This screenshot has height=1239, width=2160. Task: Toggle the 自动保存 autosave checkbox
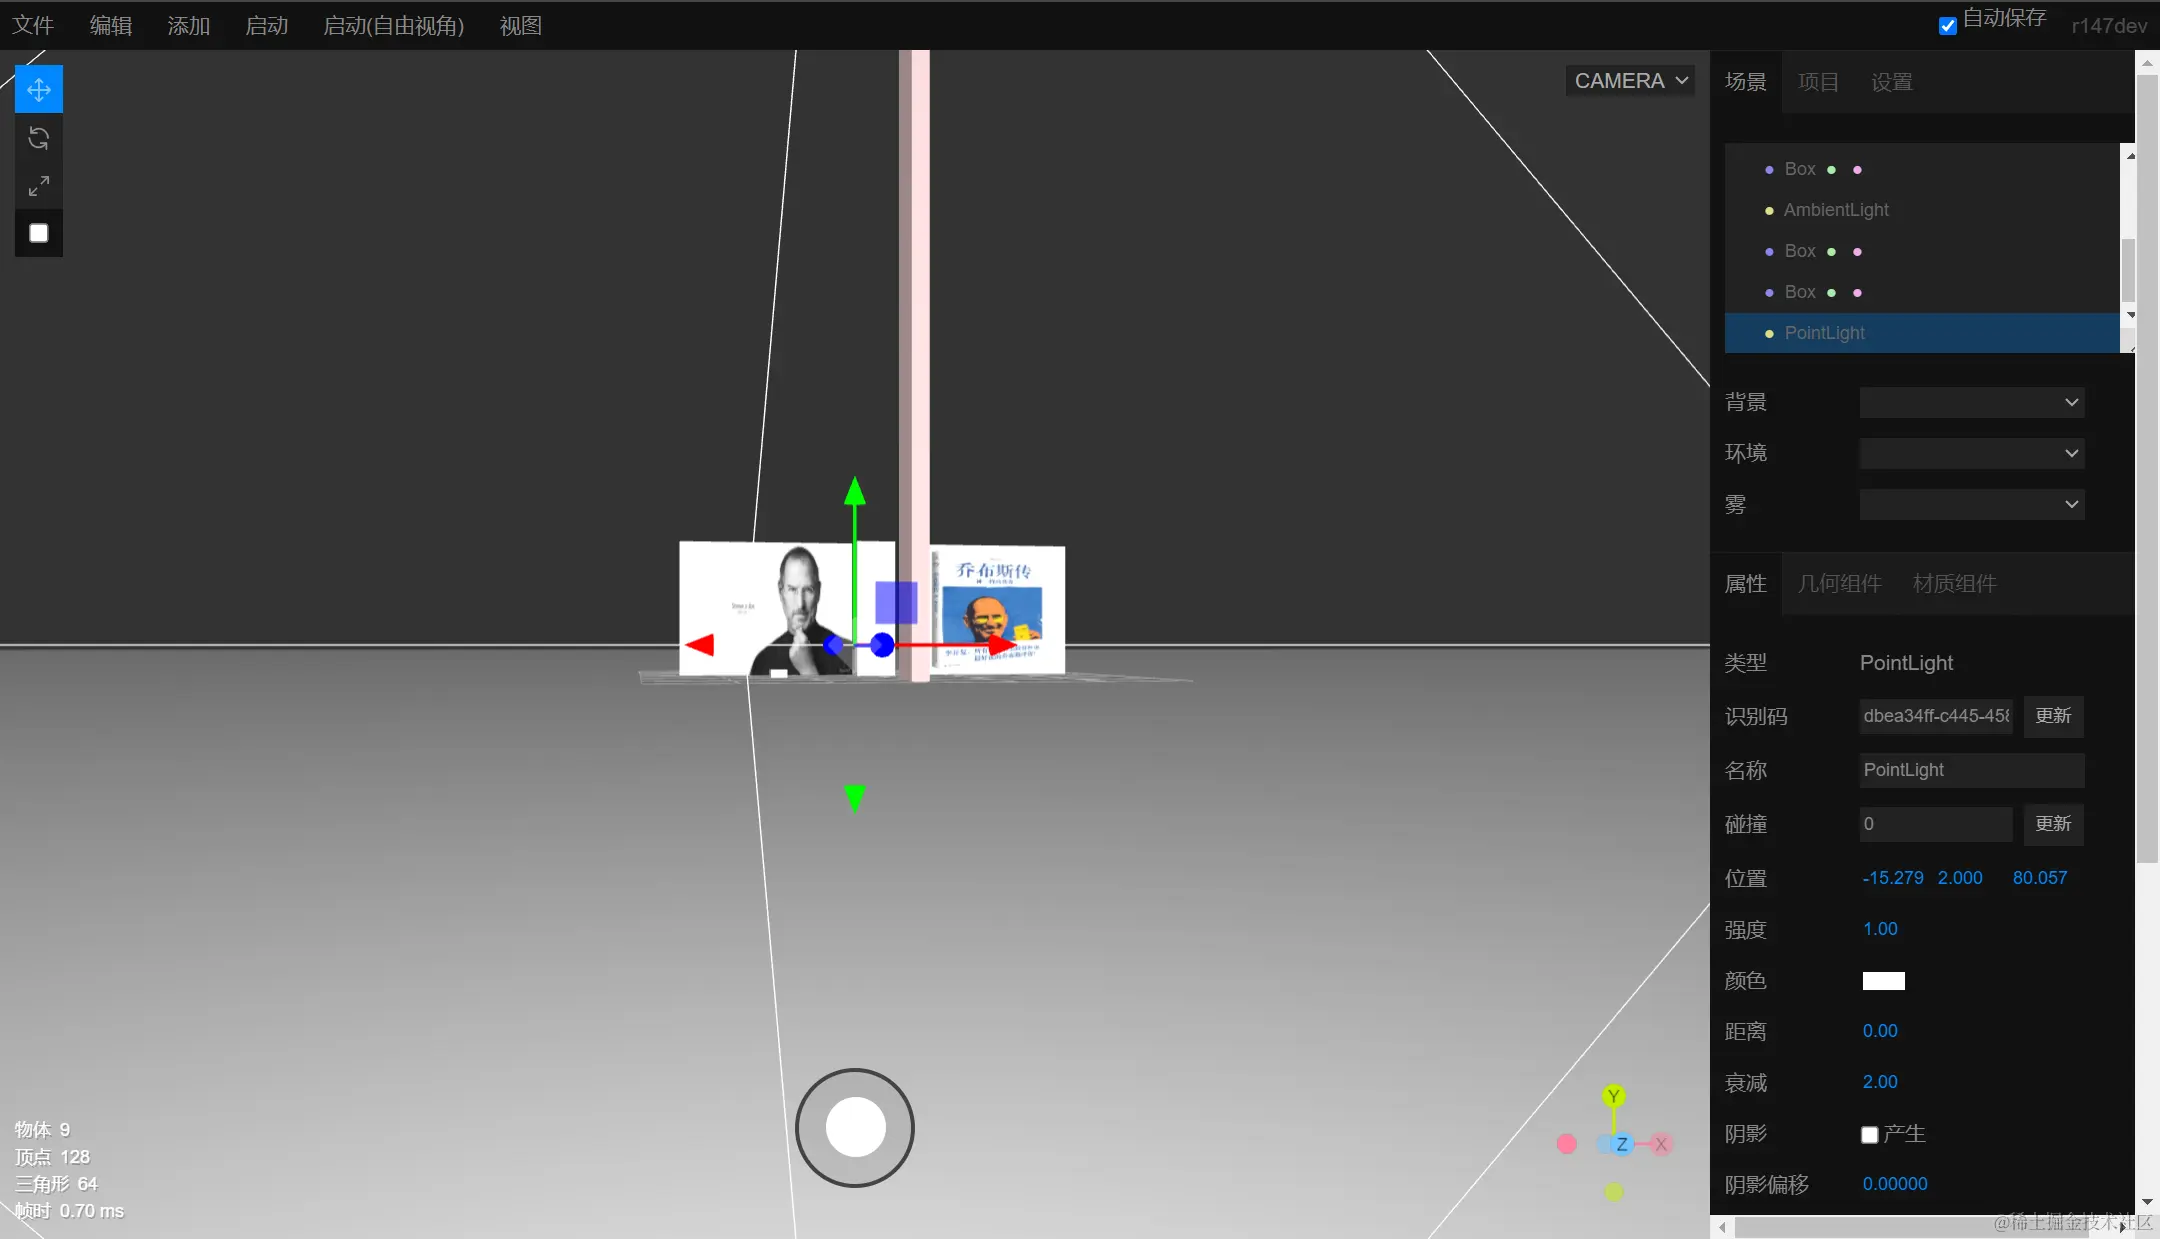click(1947, 26)
